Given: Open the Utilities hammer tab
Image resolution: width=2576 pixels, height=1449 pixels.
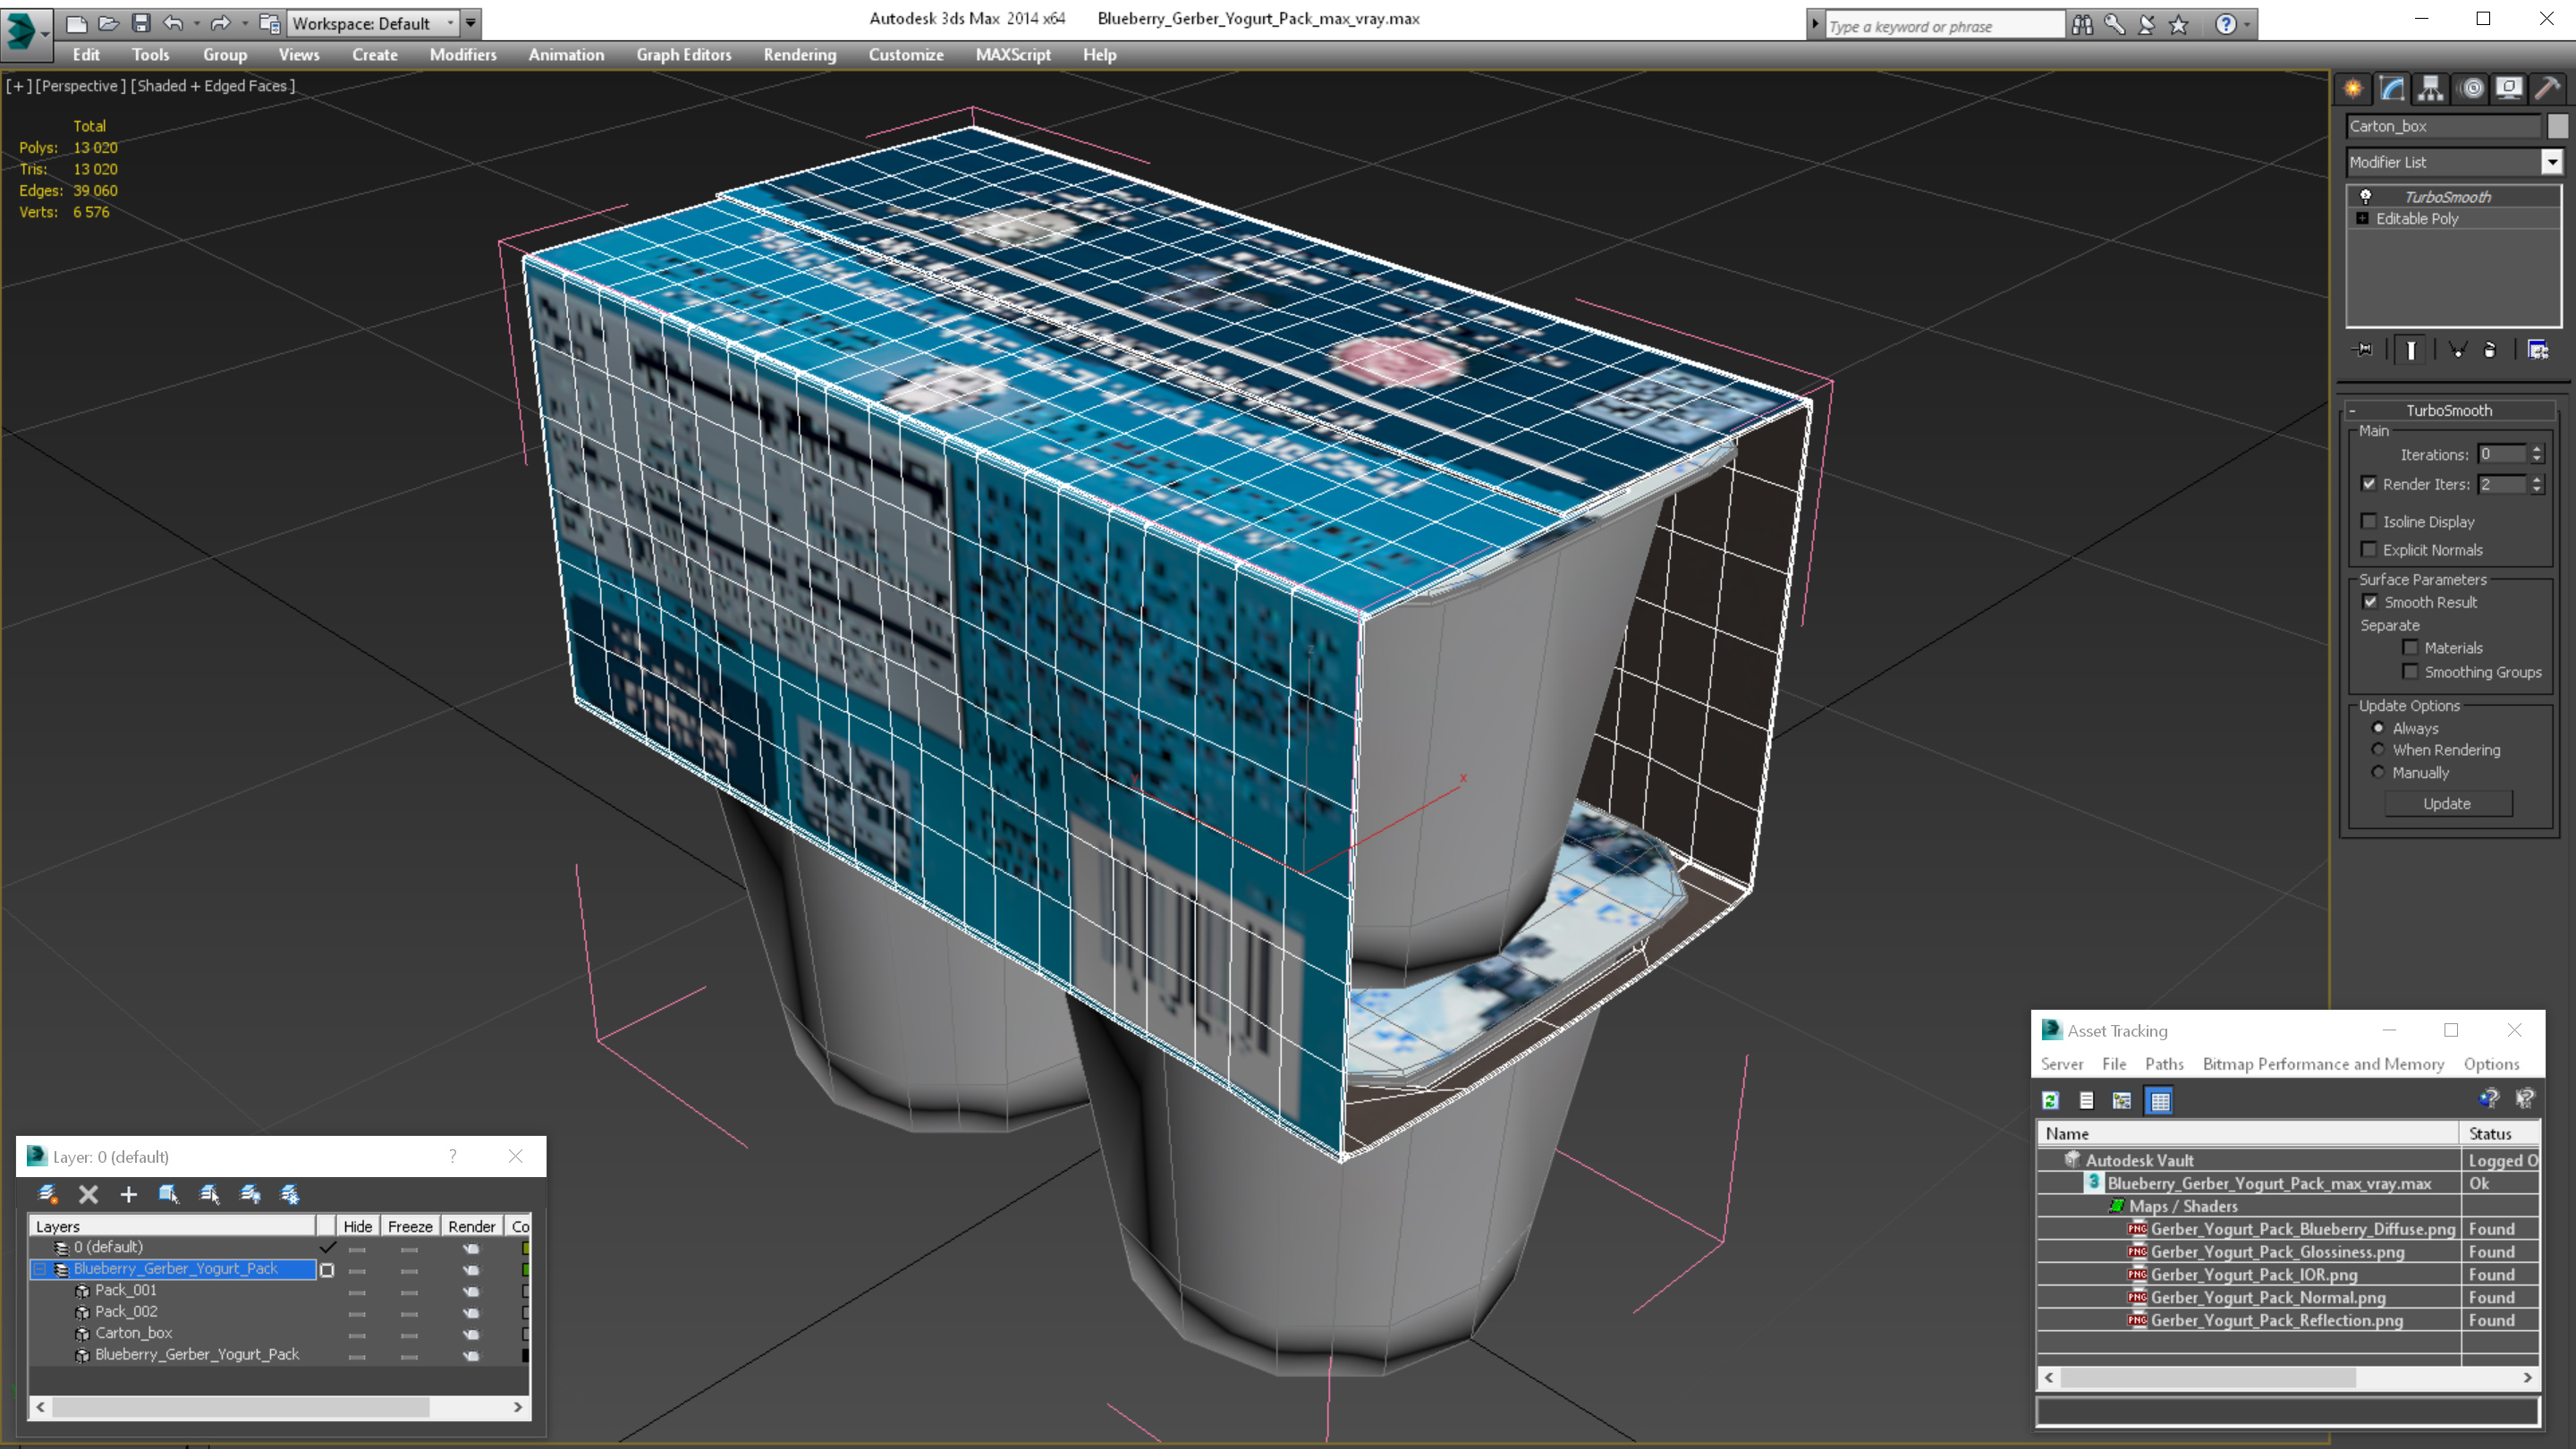Looking at the screenshot, I should (x=2548, y=89).
